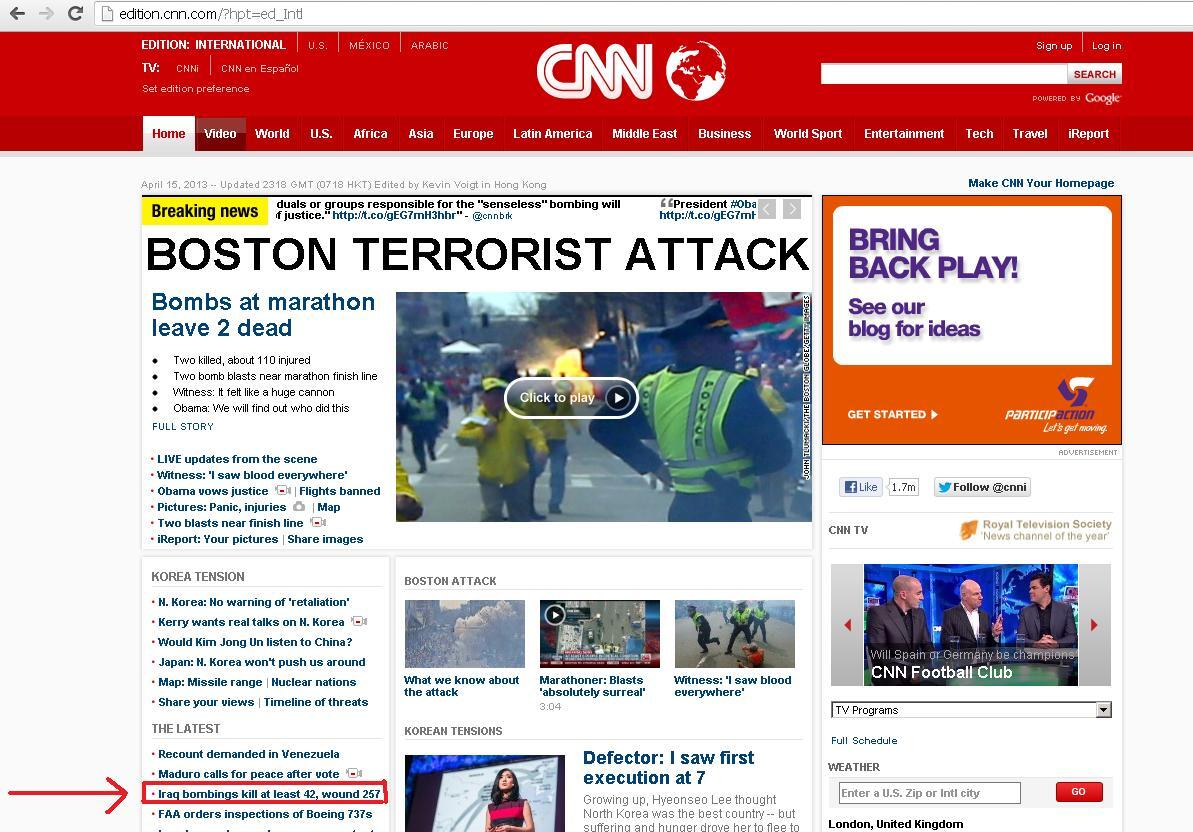Viewport: 1193px width, 832px height.
Task: Click the browser back arrow
Action: [17, 13]
